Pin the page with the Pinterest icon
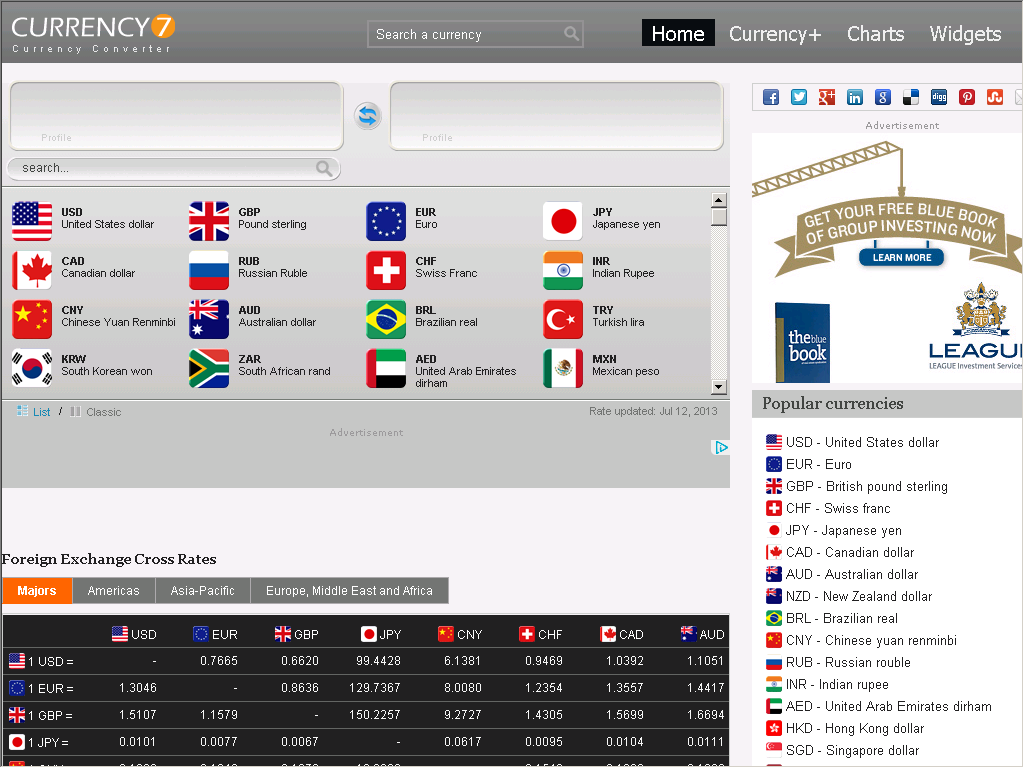This screenshot has width=1024, height=768. tap(967, 97)
